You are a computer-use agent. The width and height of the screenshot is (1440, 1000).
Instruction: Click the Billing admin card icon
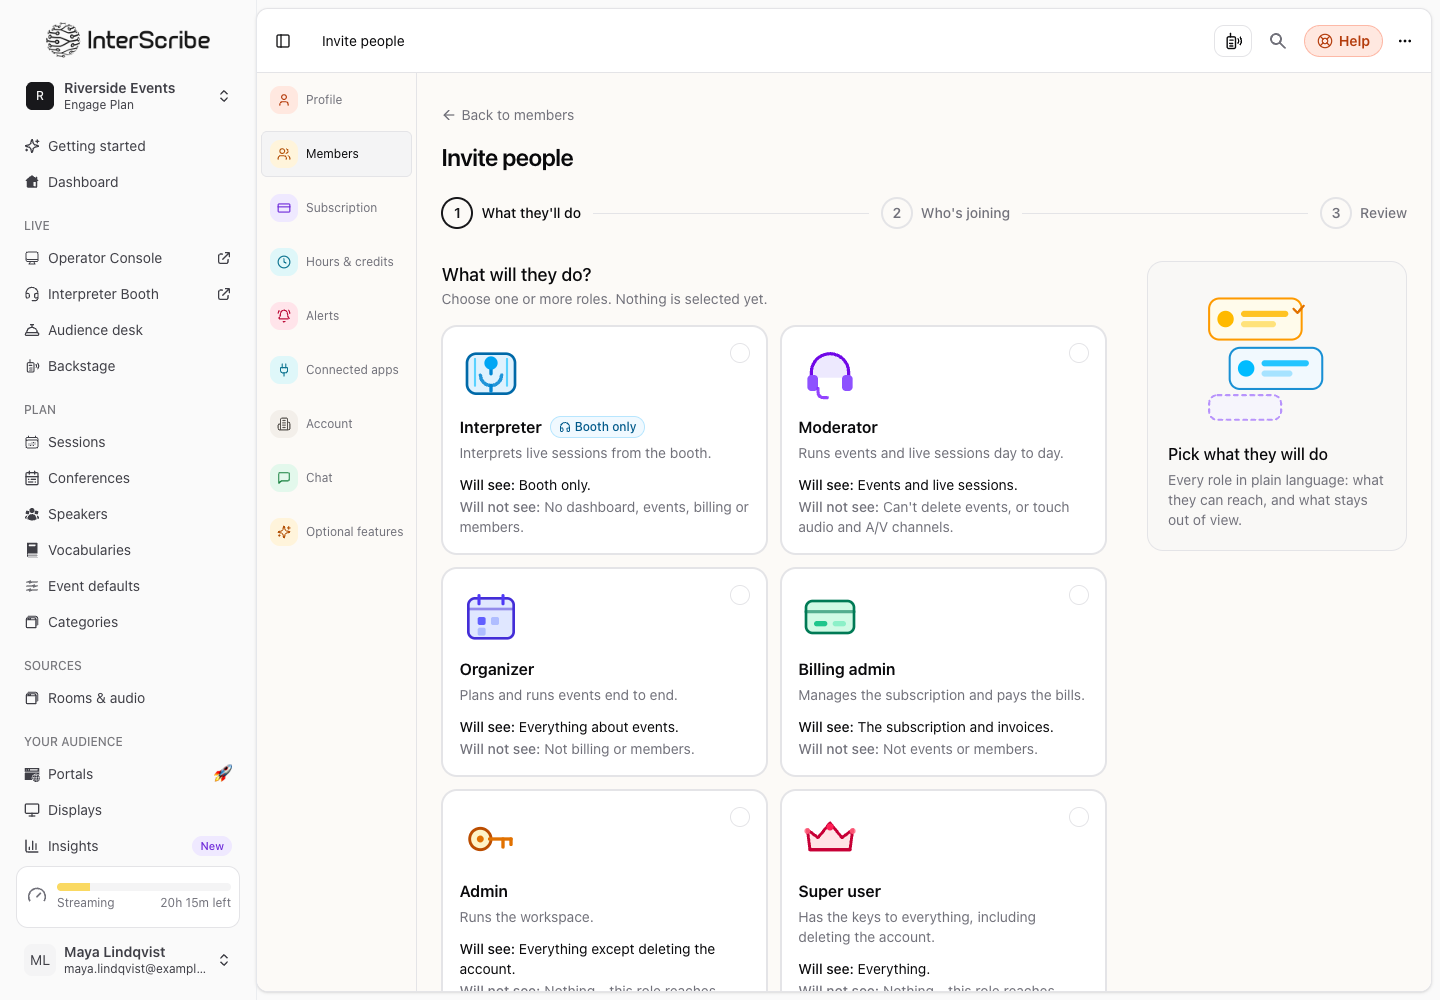830,617
